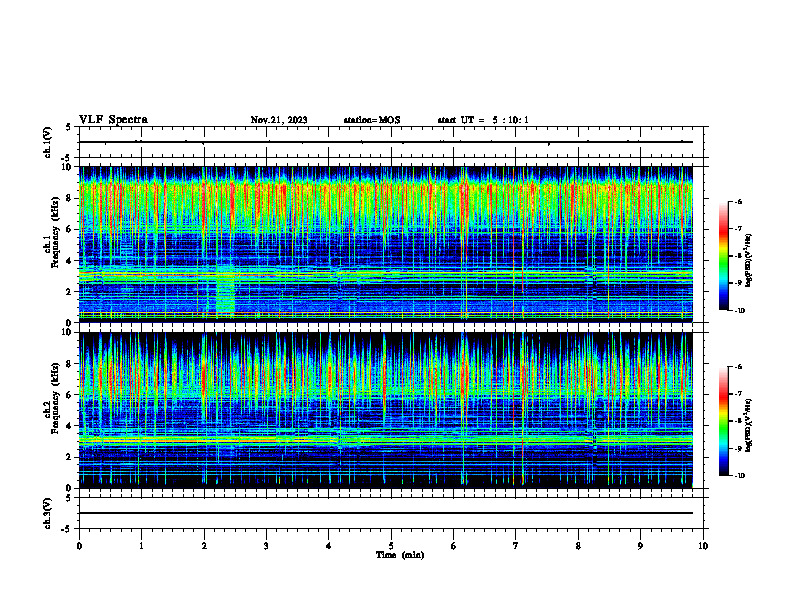This screenshot has height=612, width=792.
Task: Click the "ch.3(V)" waveform axis label
Action: click(x=48, y=513)
